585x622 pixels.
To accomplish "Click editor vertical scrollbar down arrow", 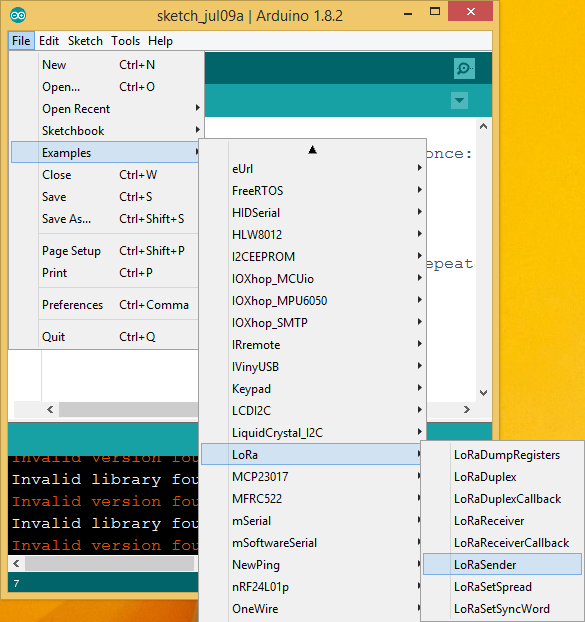I will pos(483,393).
